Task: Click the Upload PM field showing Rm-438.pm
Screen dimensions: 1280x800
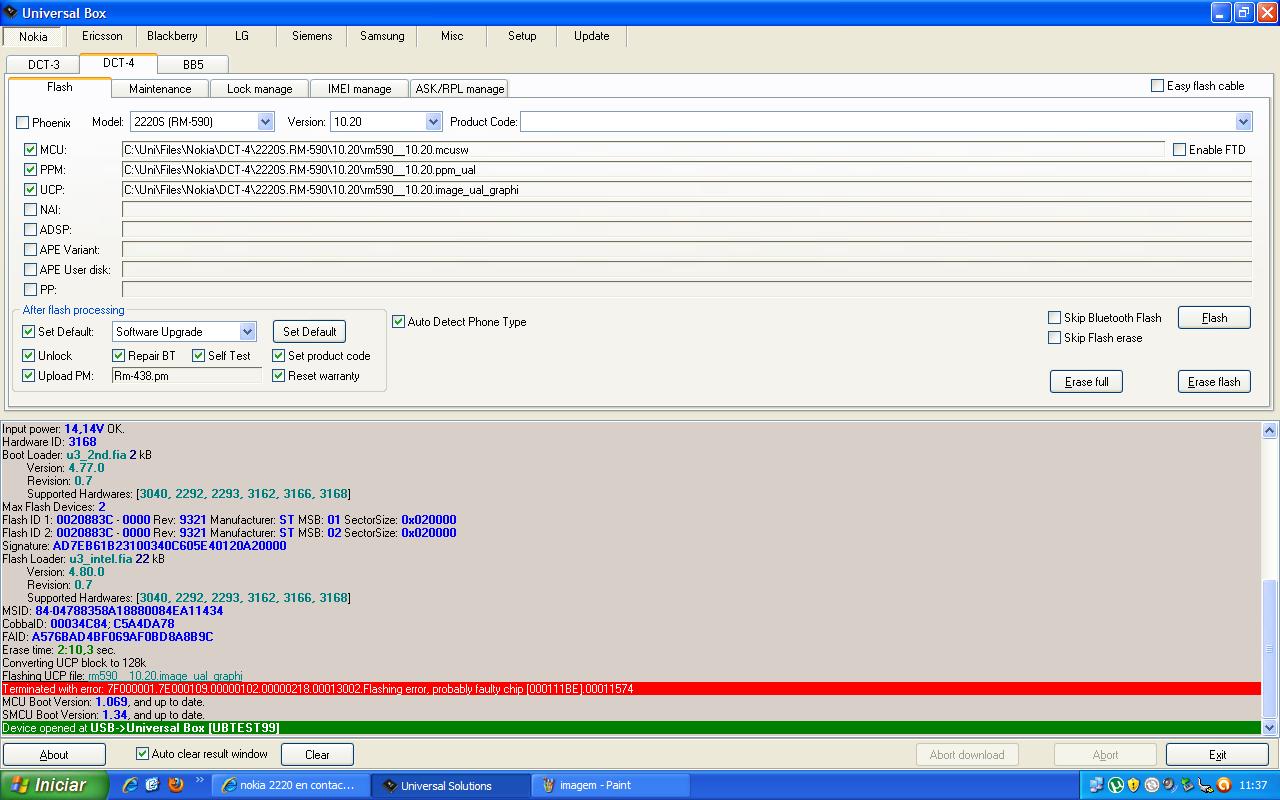Action: click(x=186, y=376)
